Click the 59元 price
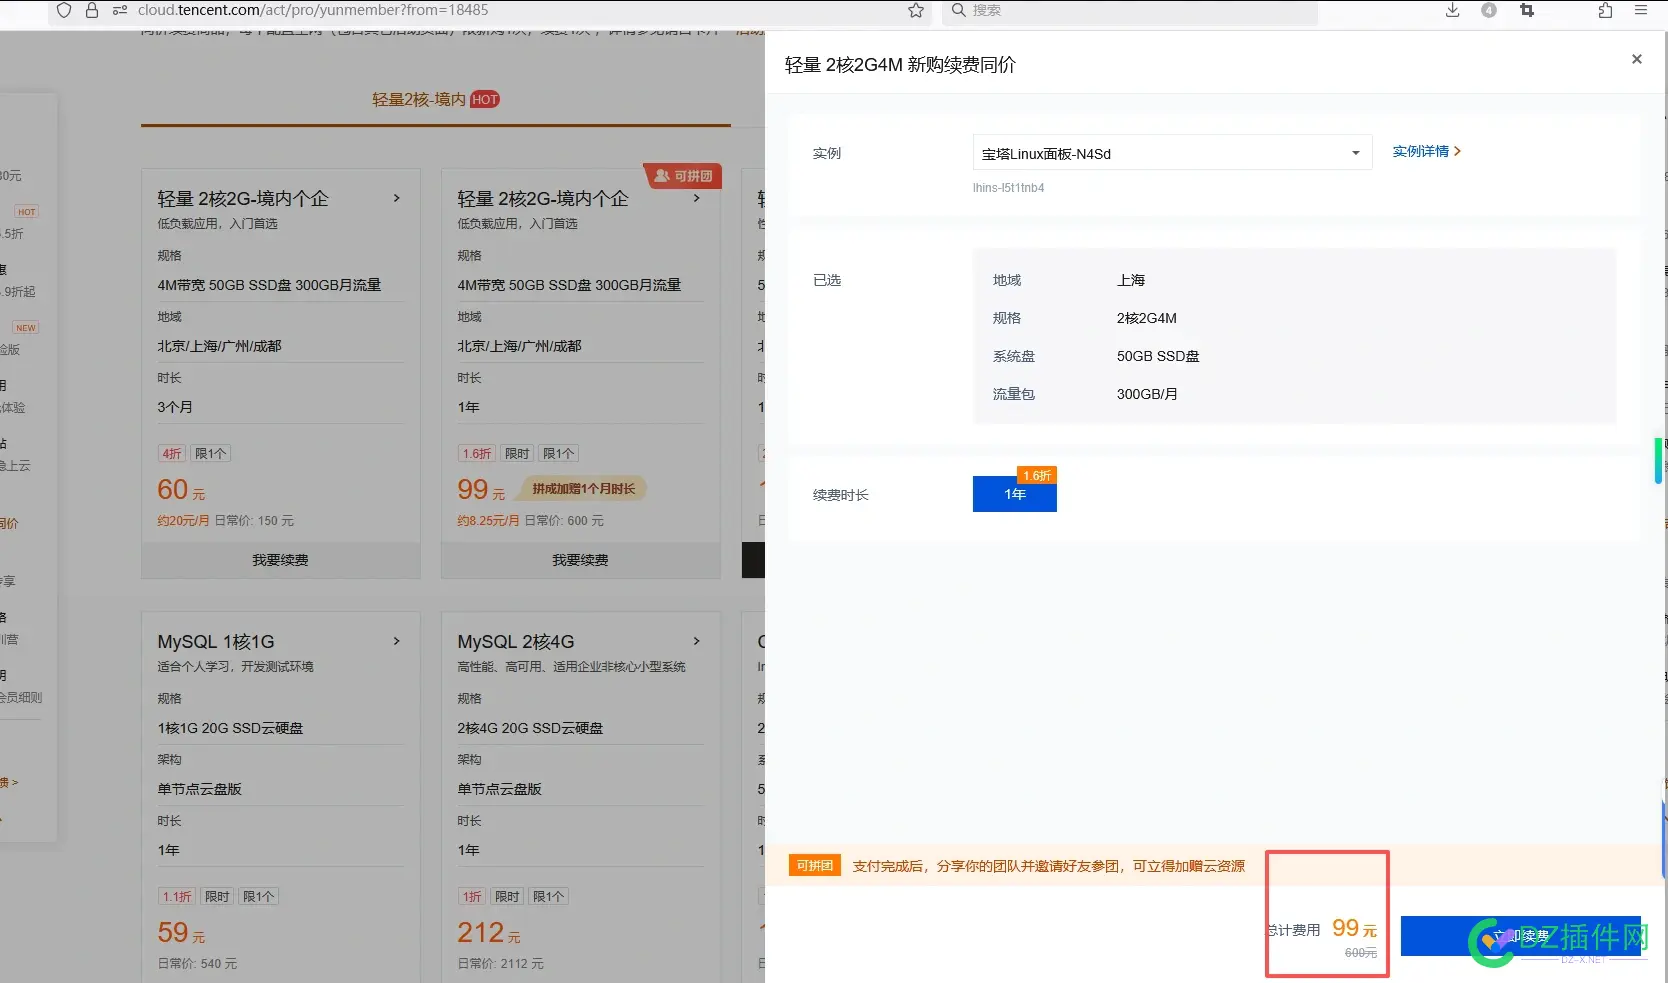This screenshot has height=983, width=1668. point(181,933)
